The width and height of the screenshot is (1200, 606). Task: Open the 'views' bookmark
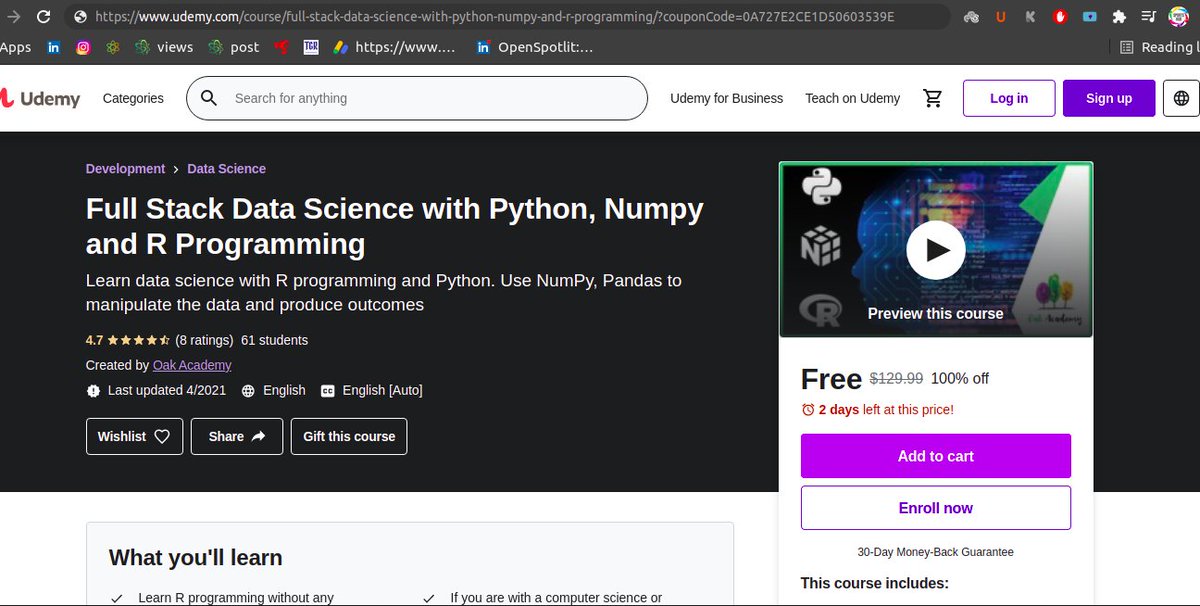(x=164, y=47)
